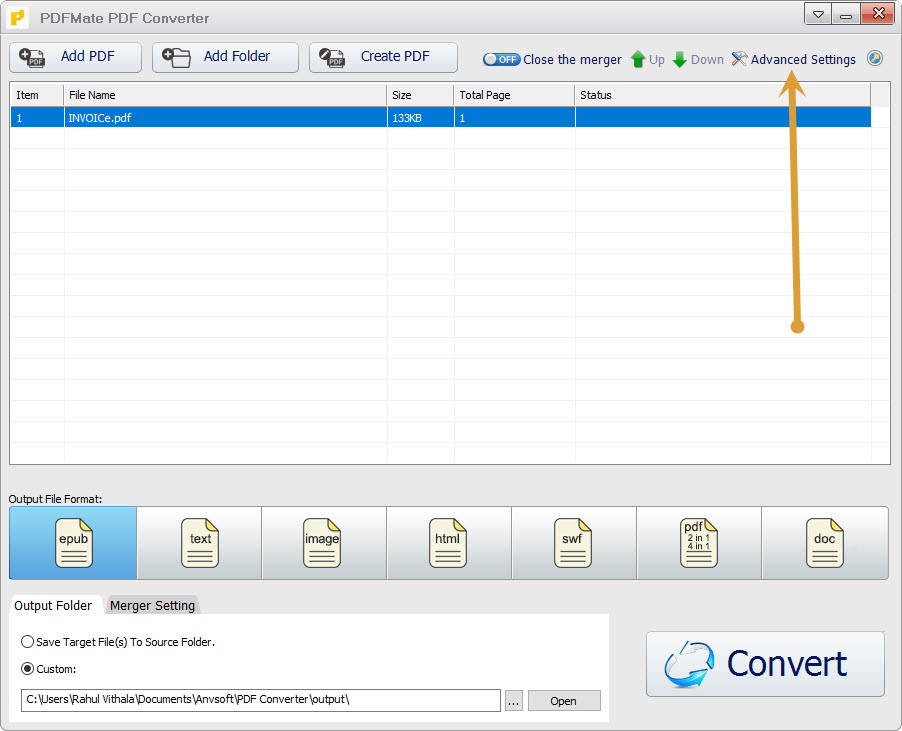This screenshot has width=902, height=731.
Task: Move item Up with green arrow
Action: (x=647, y=59)
